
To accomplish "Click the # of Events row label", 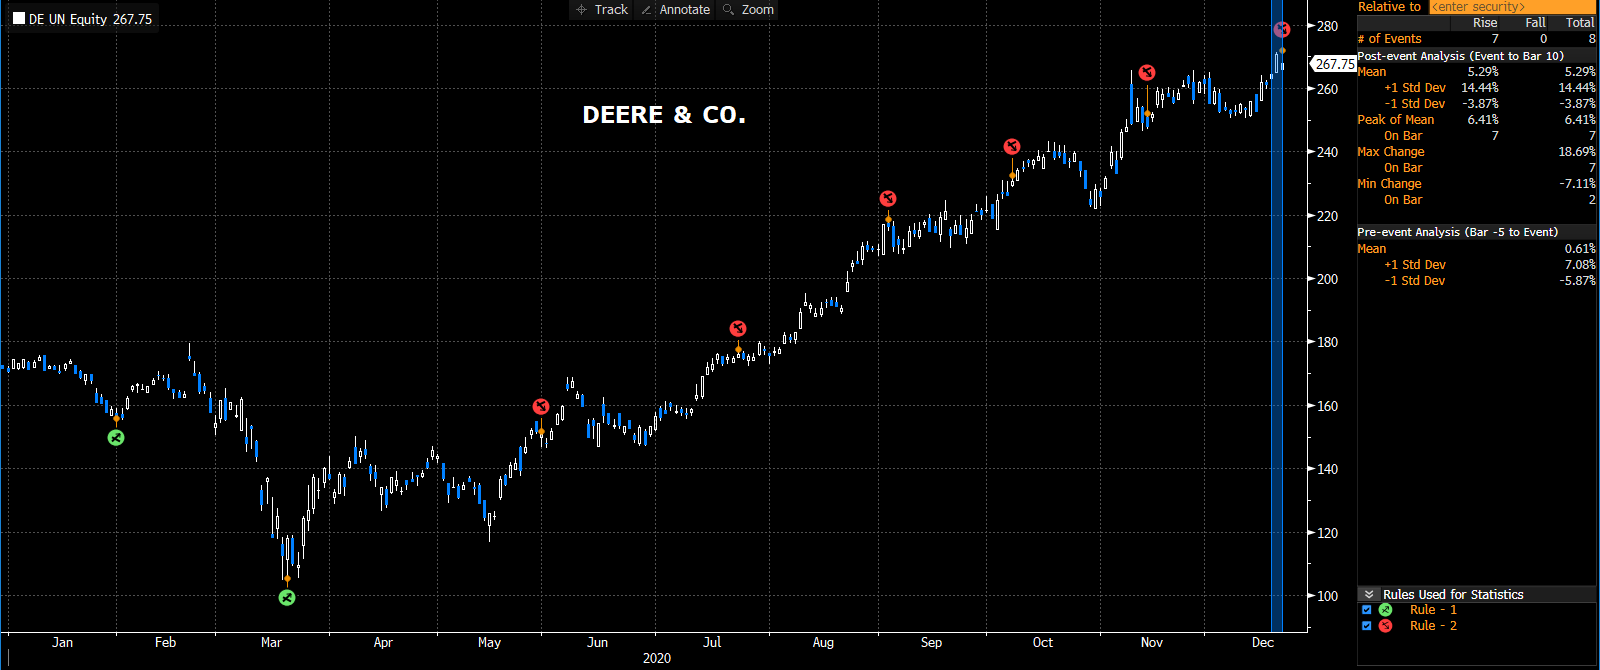I will coord(1389,39).
